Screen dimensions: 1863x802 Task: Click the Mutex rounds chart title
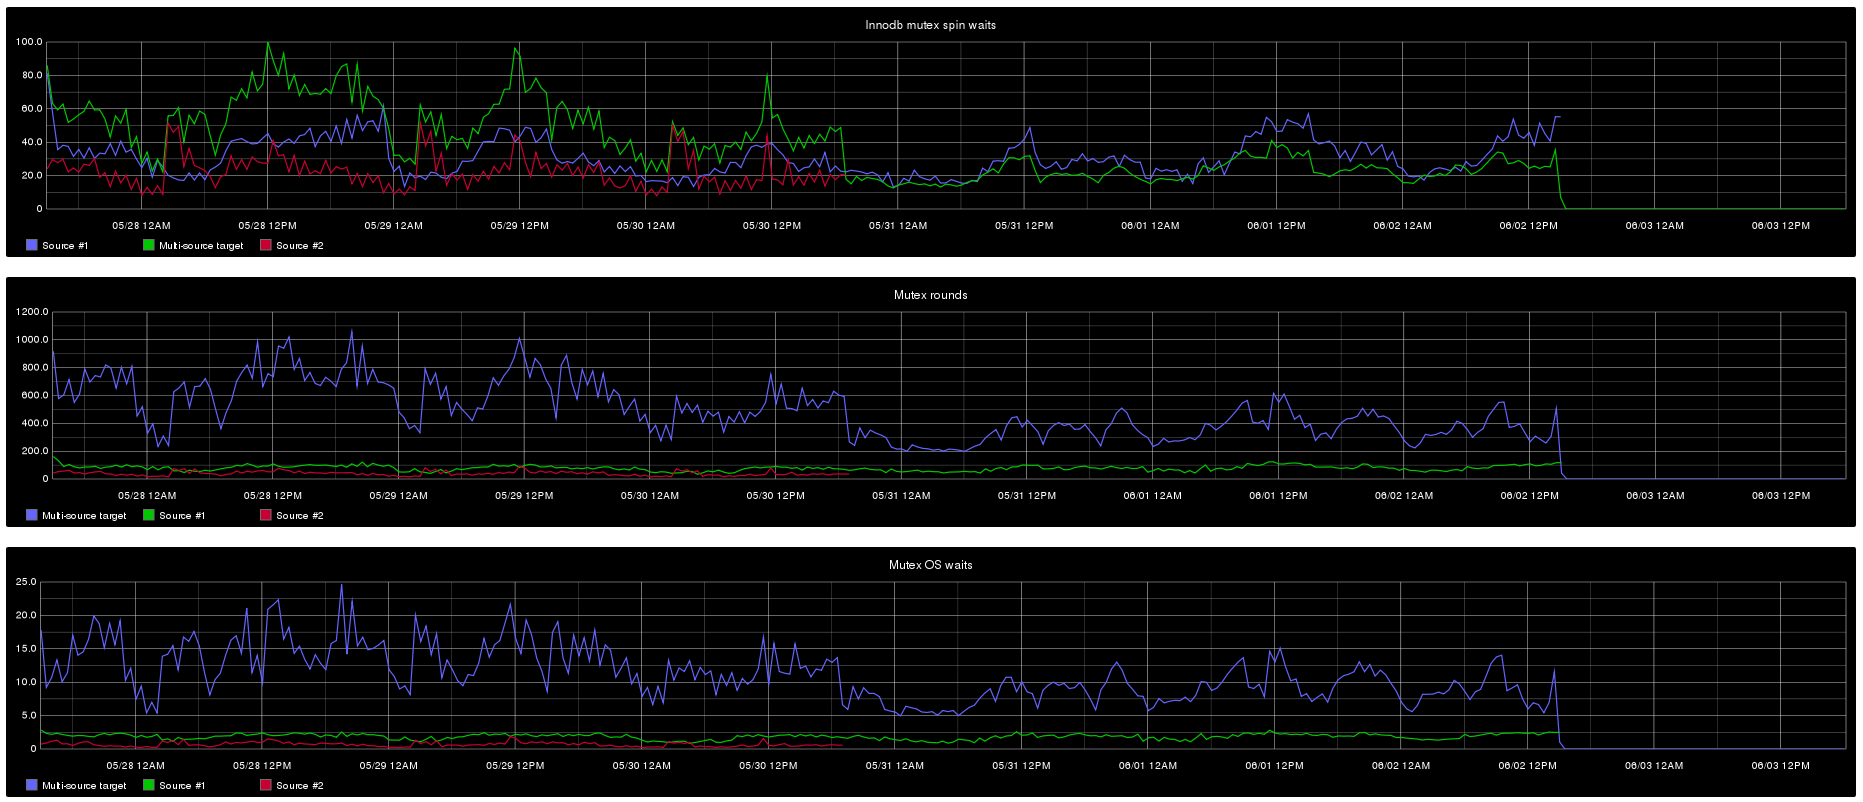[930, 295]
